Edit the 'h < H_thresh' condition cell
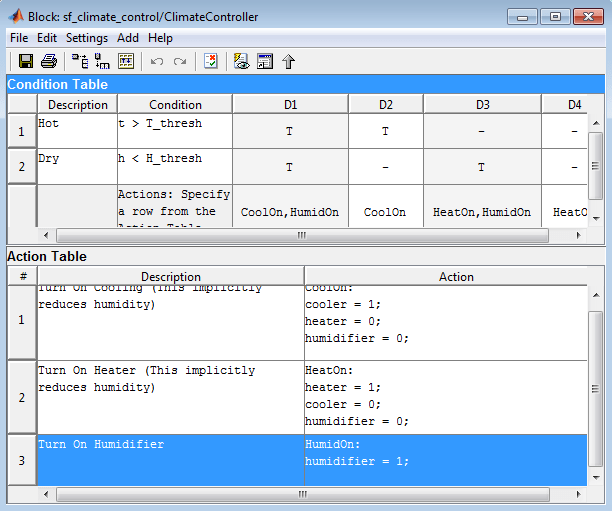The height and width of the screenshot is (511, 612). pyautogui.click(x=175, y=167)
